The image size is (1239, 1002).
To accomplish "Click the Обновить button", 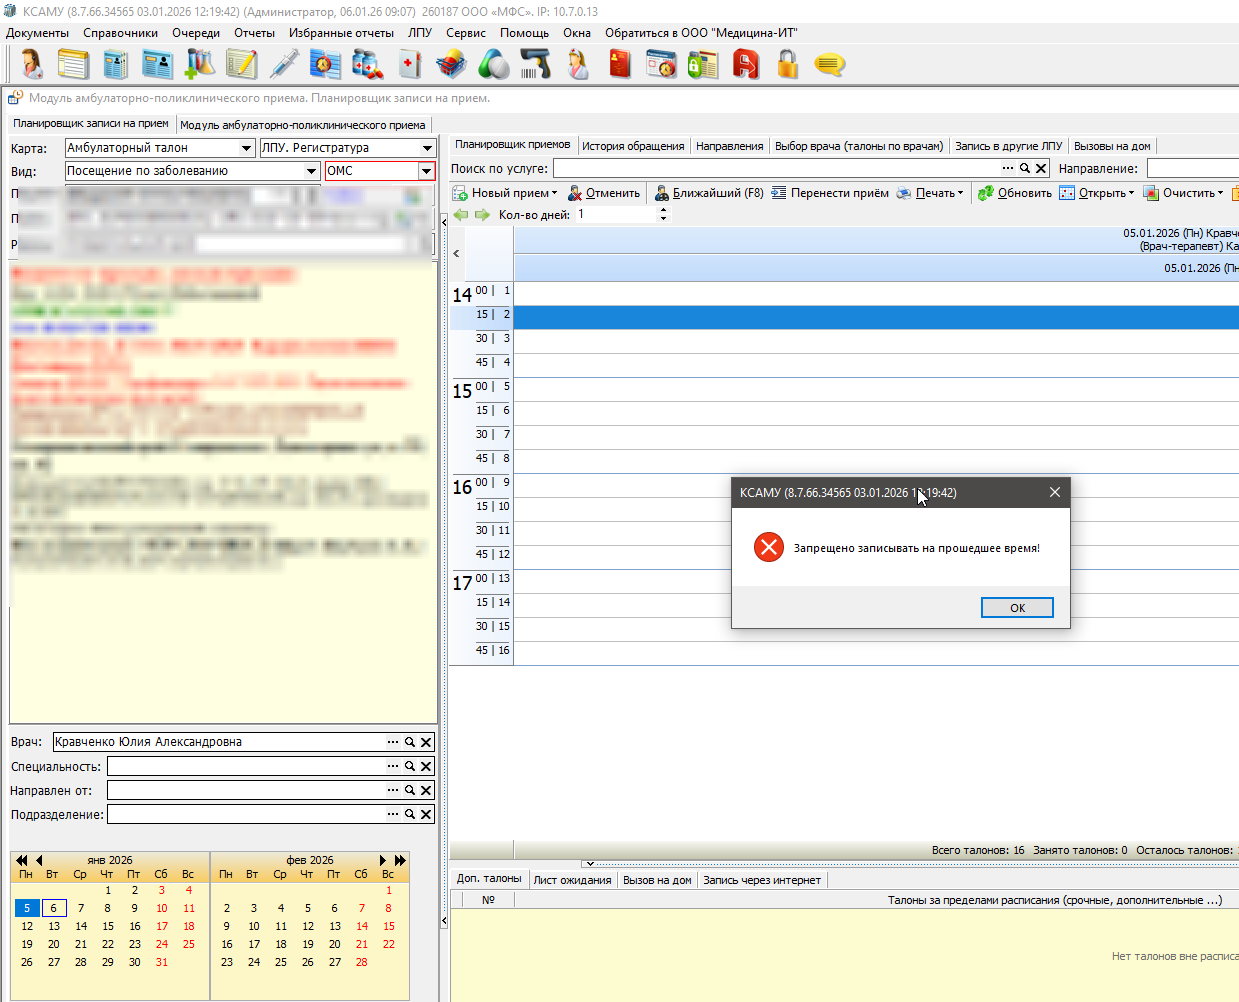I will (1014, 193).
